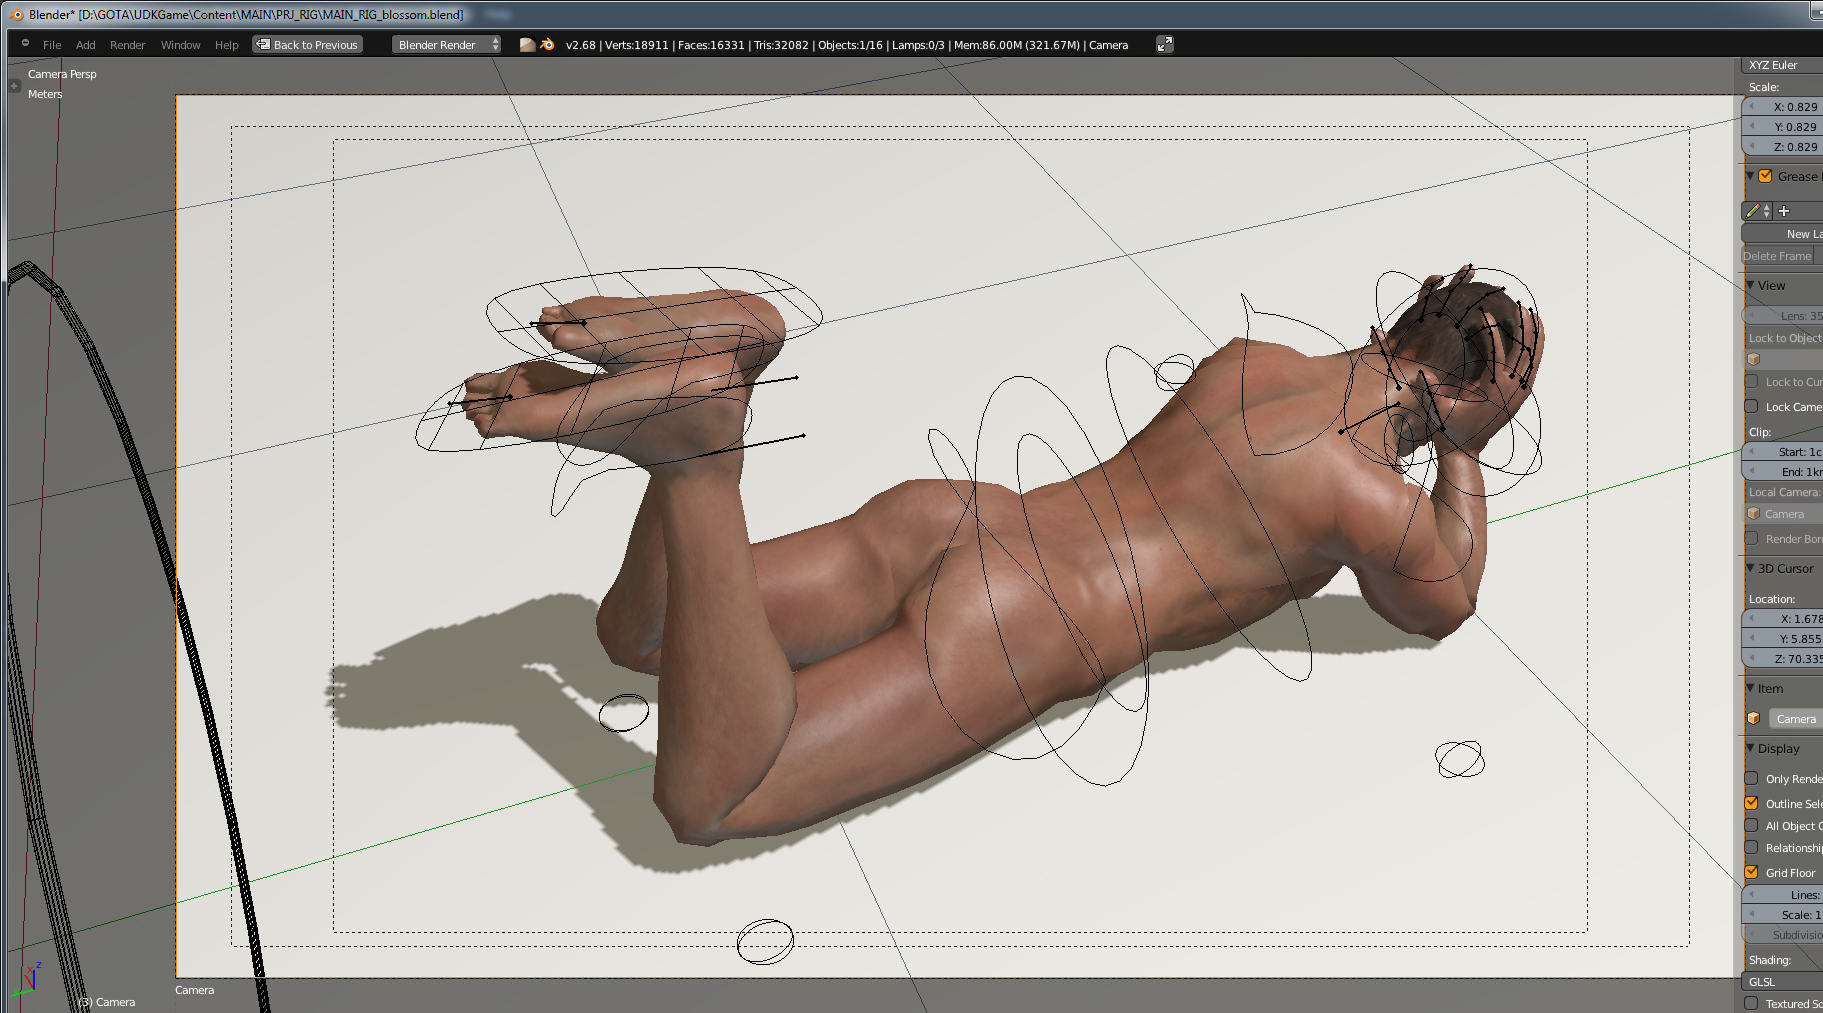Enable the Lock Camera to View checkbox
Screen dimensions: 1823x1013
1751,406
